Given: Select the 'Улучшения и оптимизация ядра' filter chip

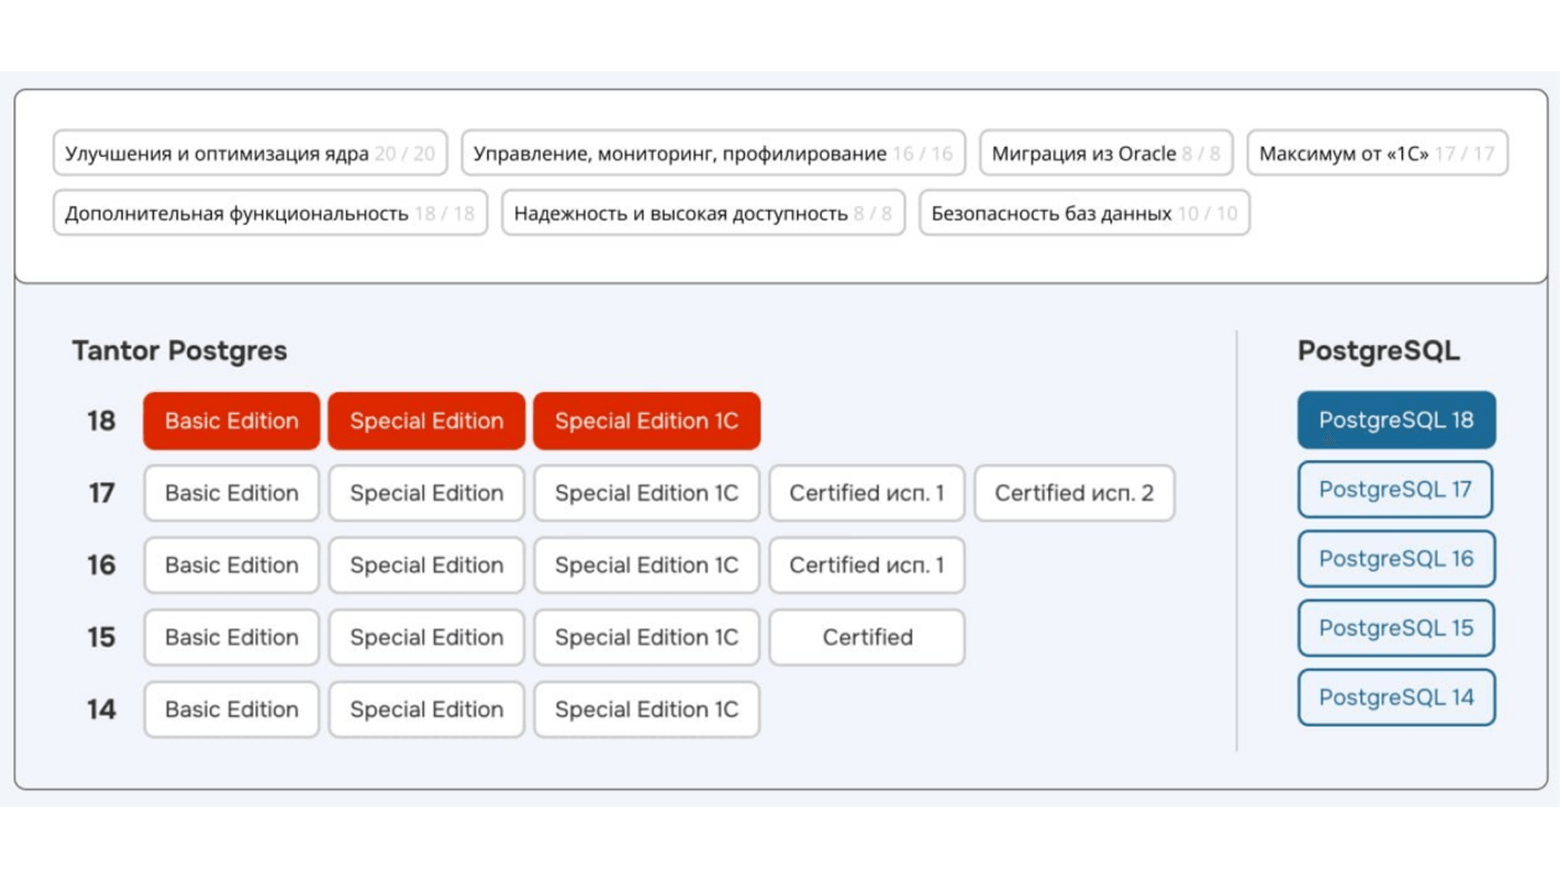Looking at the screenshot, I should [x=250, y=153].
